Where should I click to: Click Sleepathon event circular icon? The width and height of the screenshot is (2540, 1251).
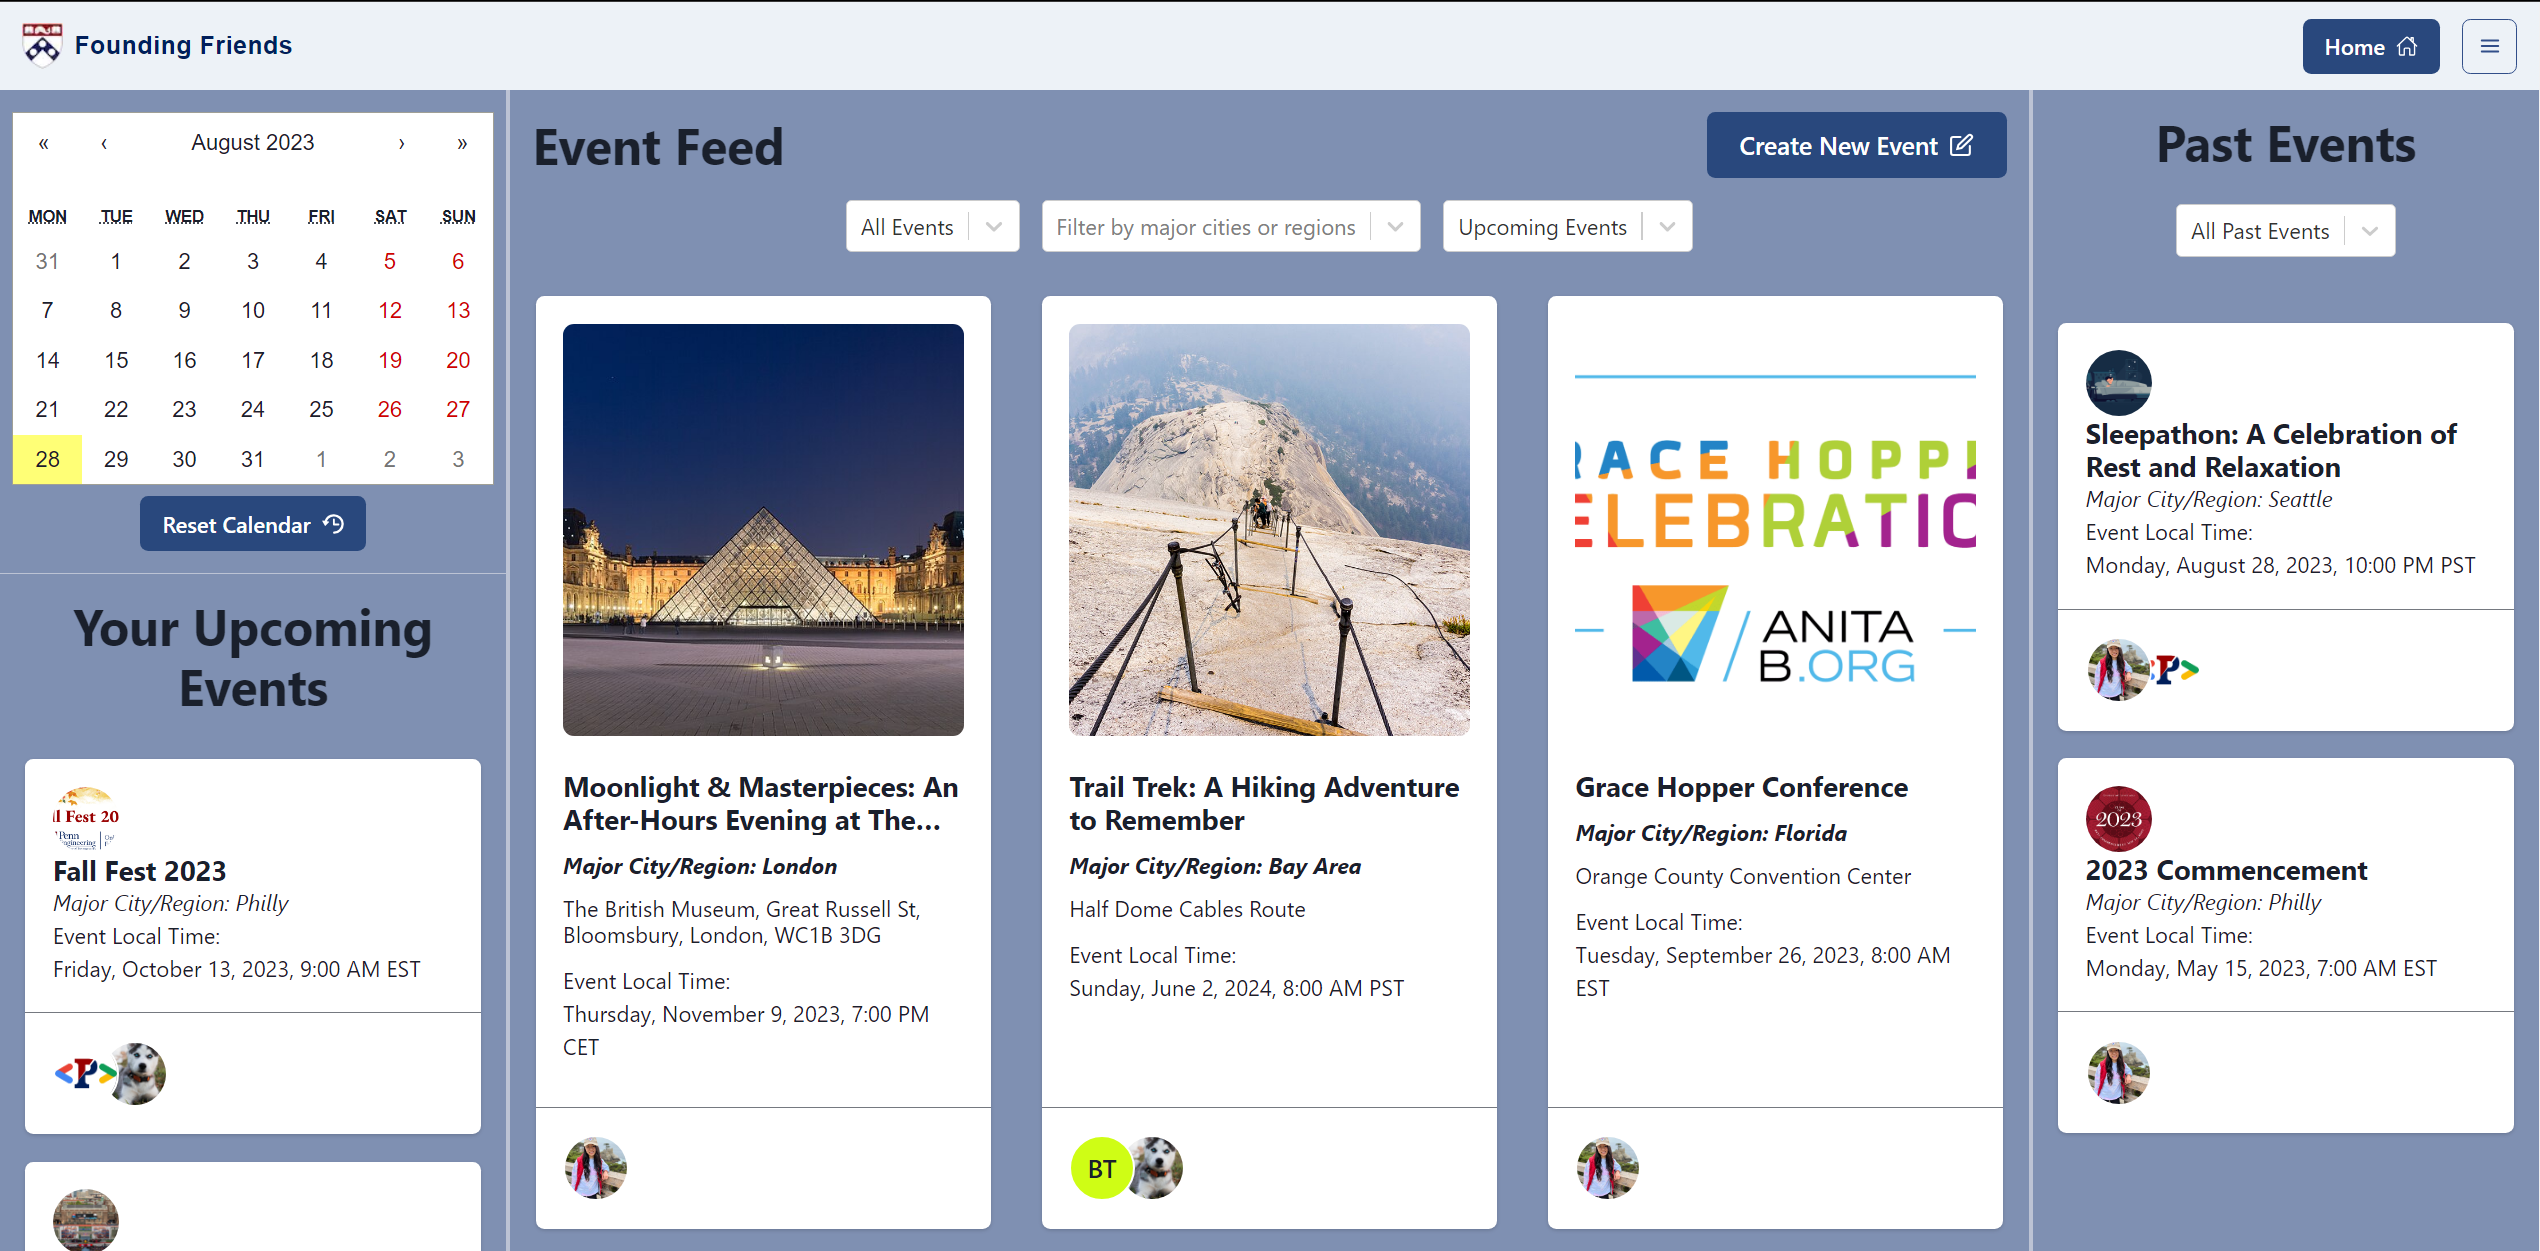(2117, 383)
